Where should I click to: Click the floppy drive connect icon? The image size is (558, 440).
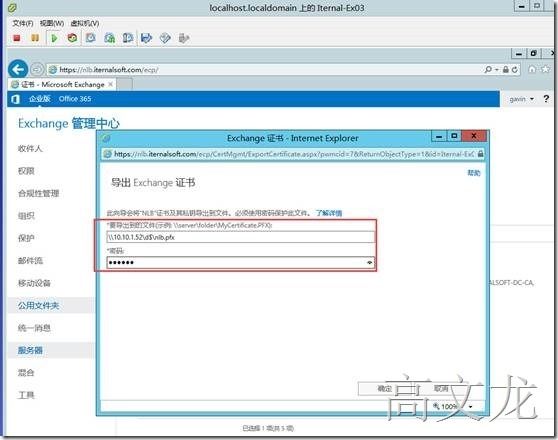[x=146, y=38]
